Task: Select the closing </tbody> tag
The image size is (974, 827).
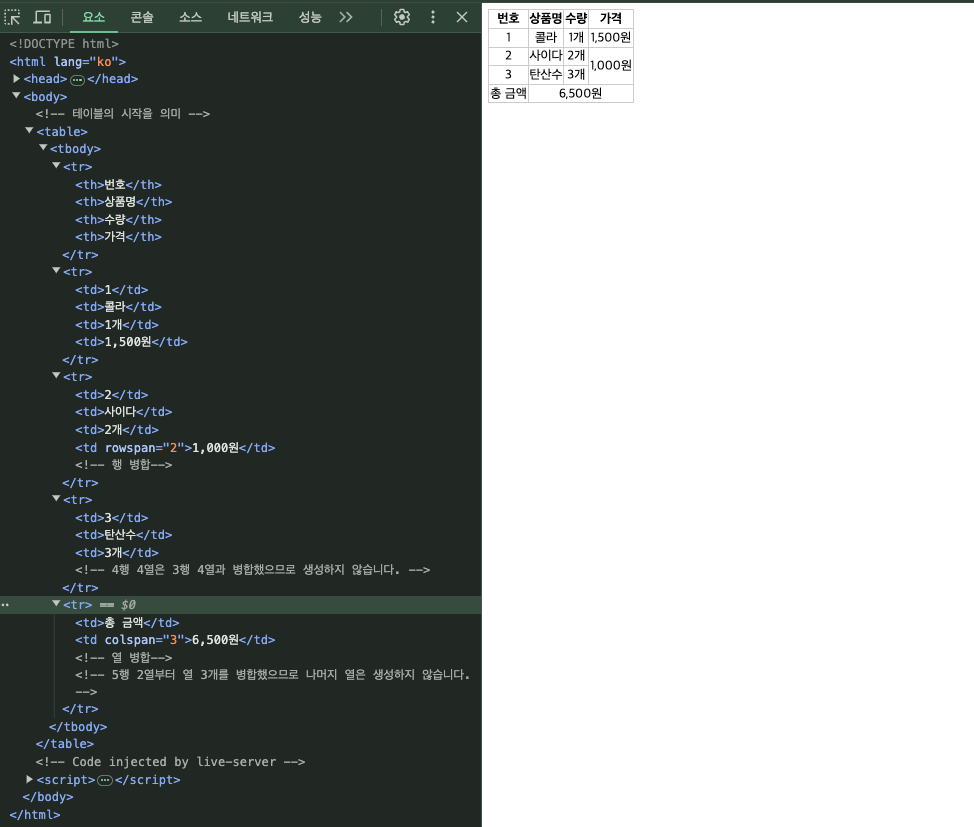Action: (78, 727)
